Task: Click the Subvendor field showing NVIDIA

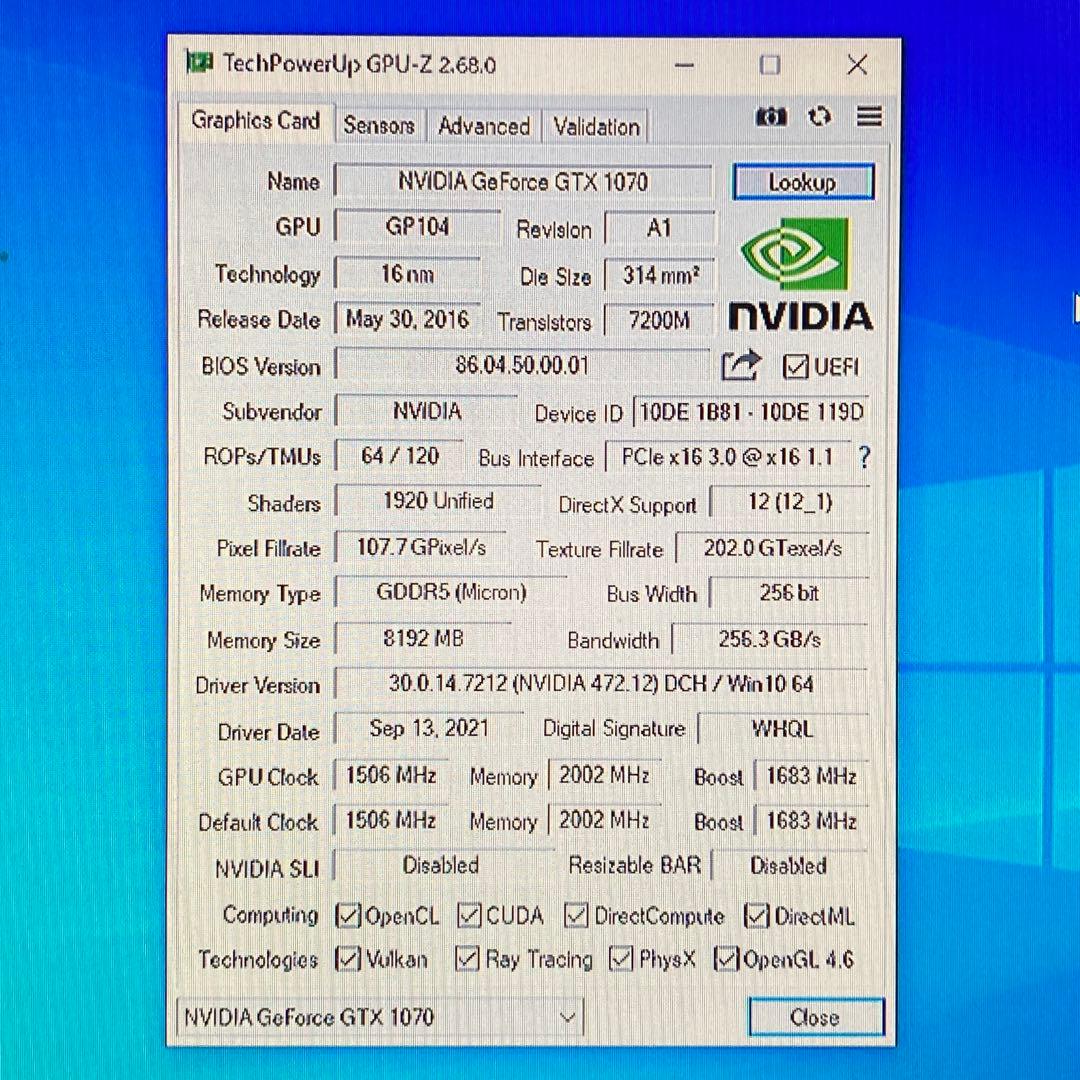Action: pos(426,411)
